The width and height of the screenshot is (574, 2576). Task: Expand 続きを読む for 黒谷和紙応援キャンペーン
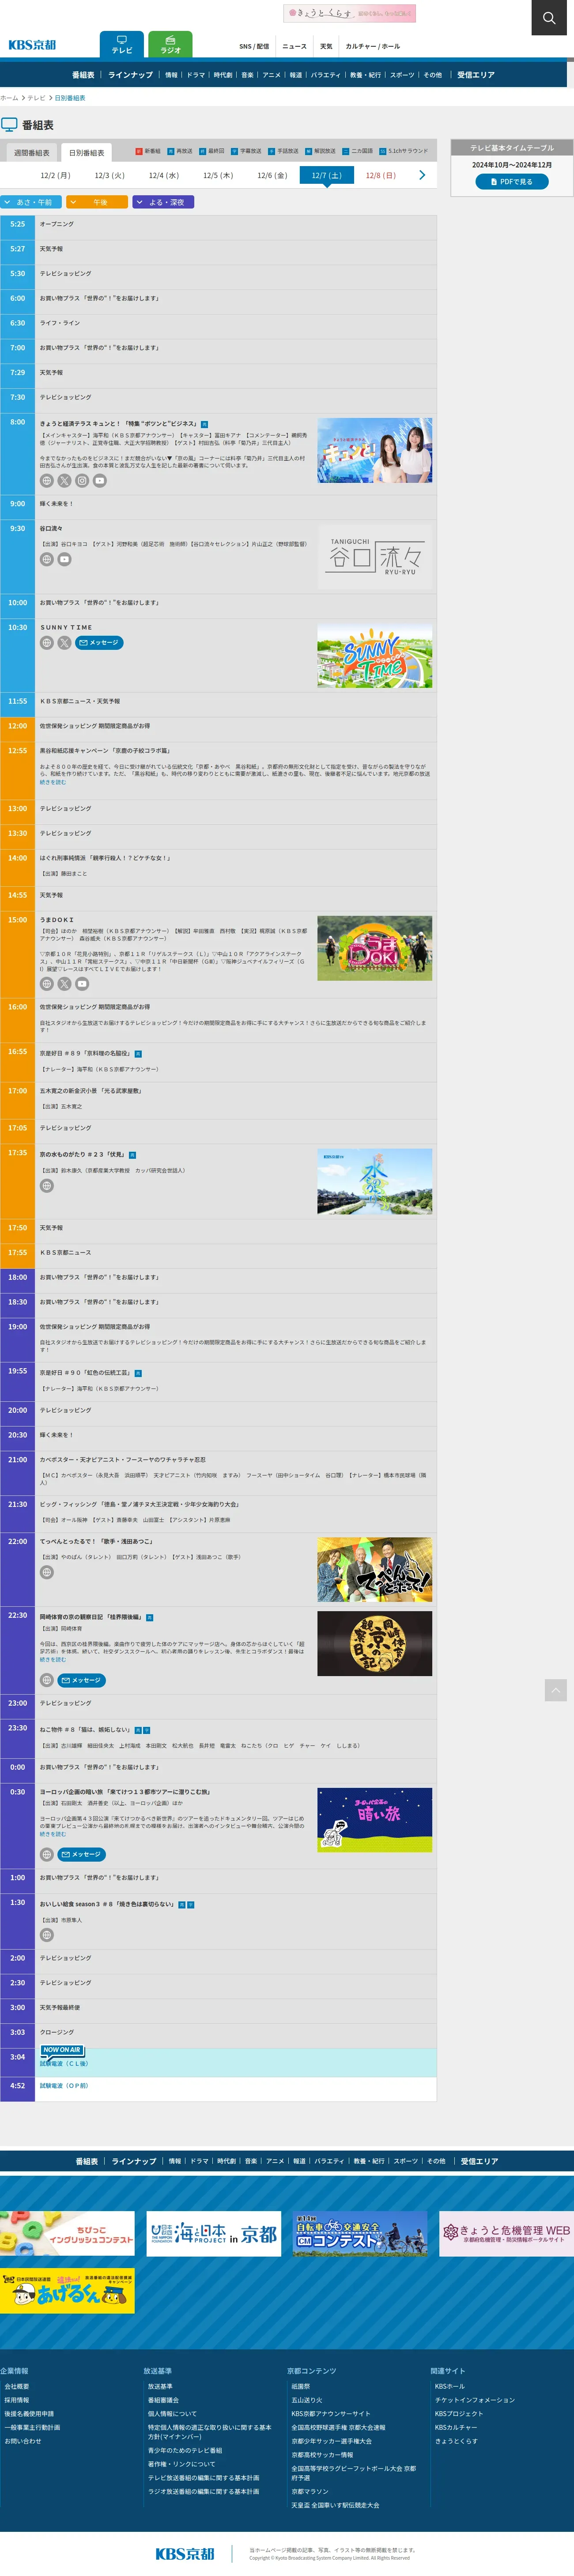coord(53,782)
